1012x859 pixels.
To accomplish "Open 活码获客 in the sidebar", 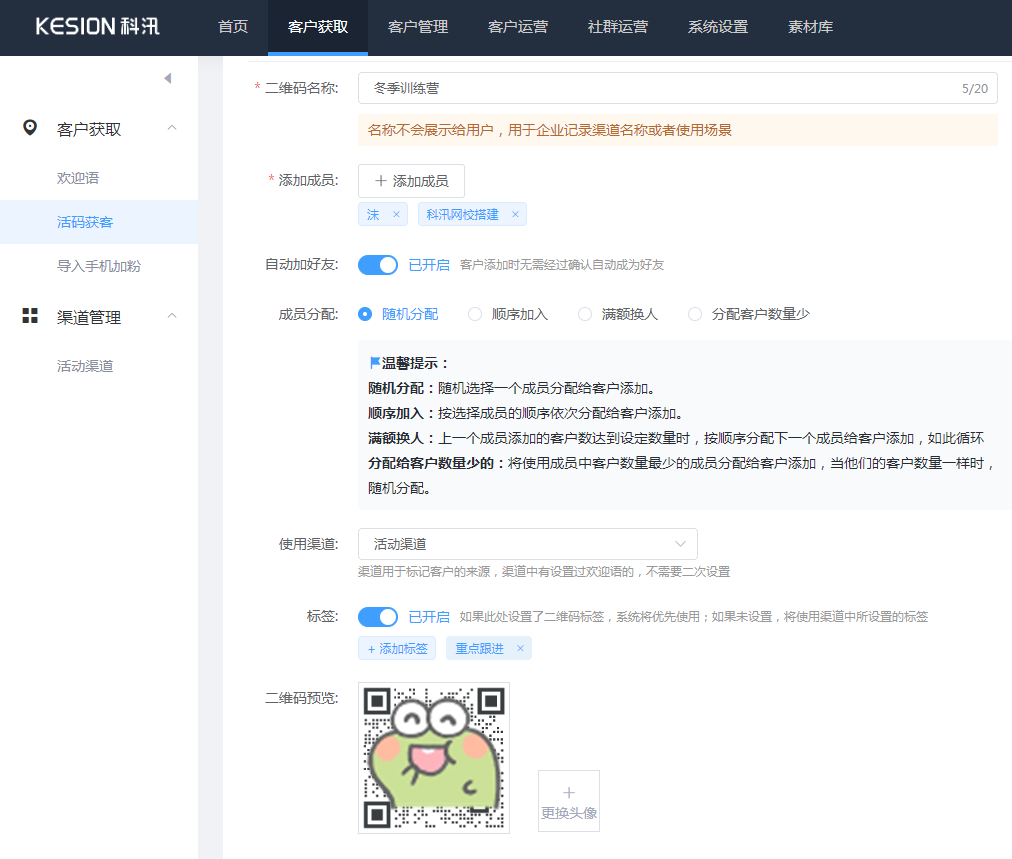I will coord(99,222).
